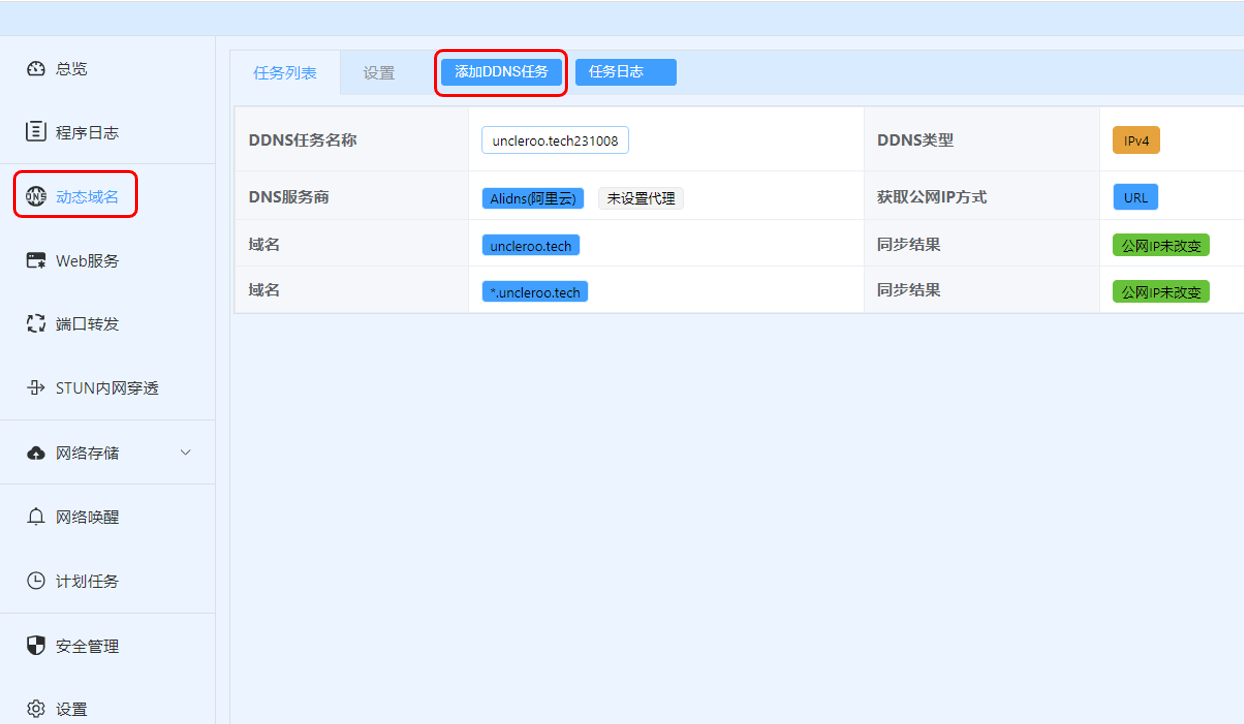Click the Web服务 window icon
Image resolution: width=1244 pixels, height=724 pixels.
pyautogui.click(x=36, y=260)
